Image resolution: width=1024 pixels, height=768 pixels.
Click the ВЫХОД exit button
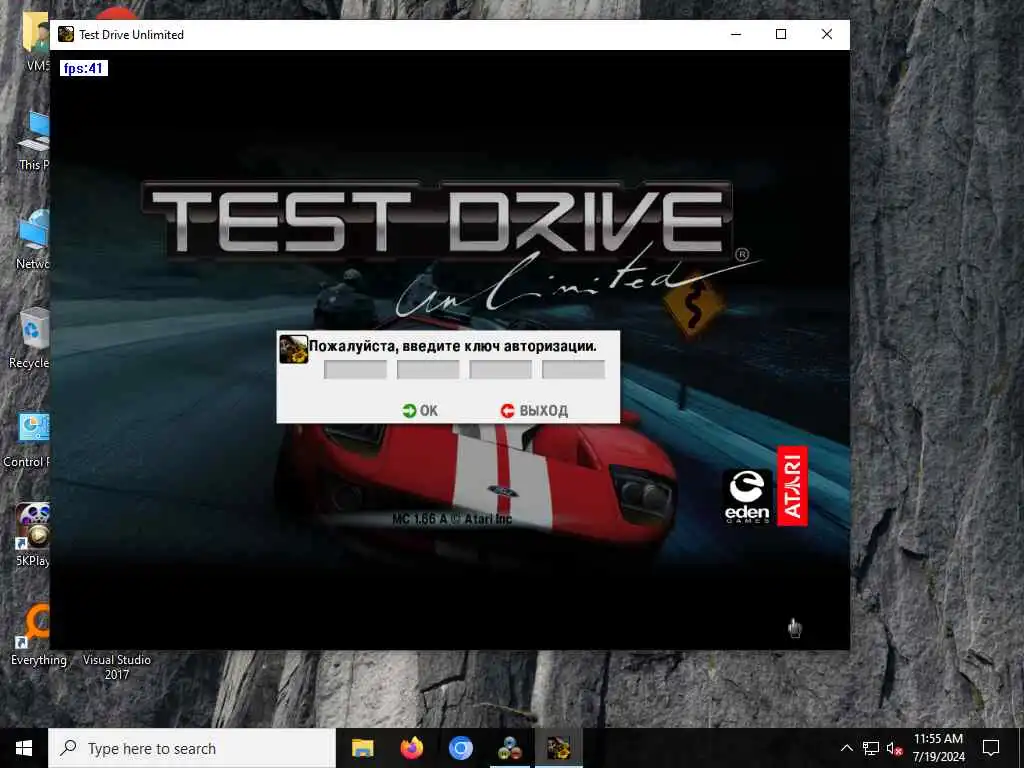tap(534, 410)
